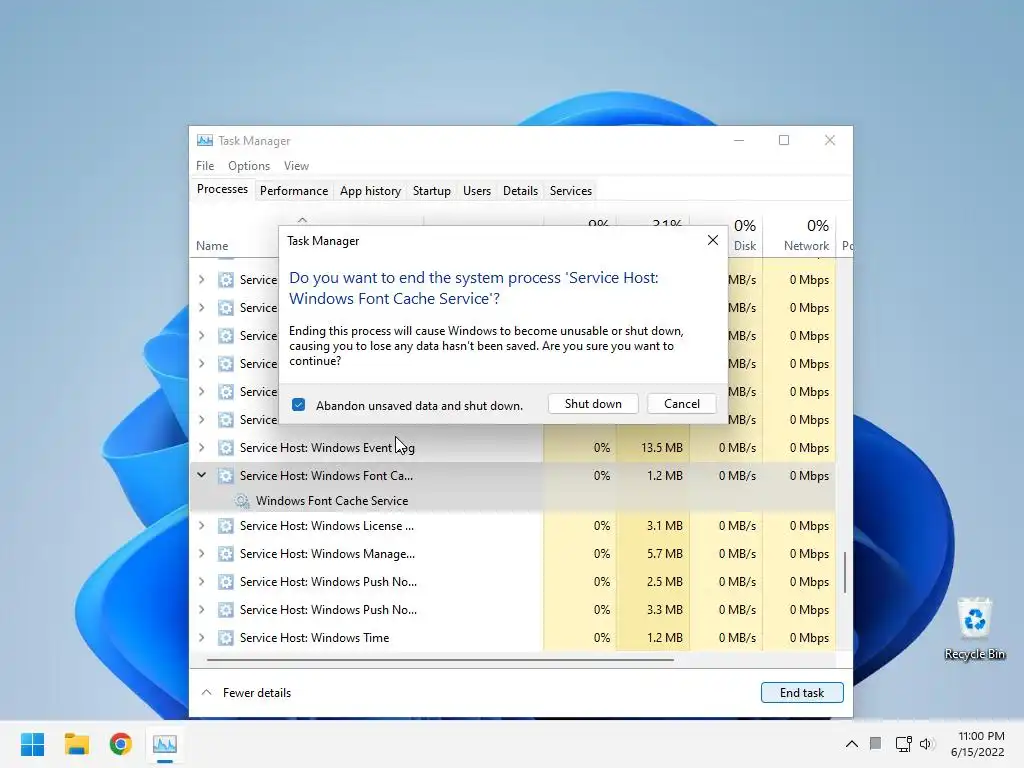Screen dimensions: 1024x768
Task: Open the Options menu
Action: (x=249, y=166)
